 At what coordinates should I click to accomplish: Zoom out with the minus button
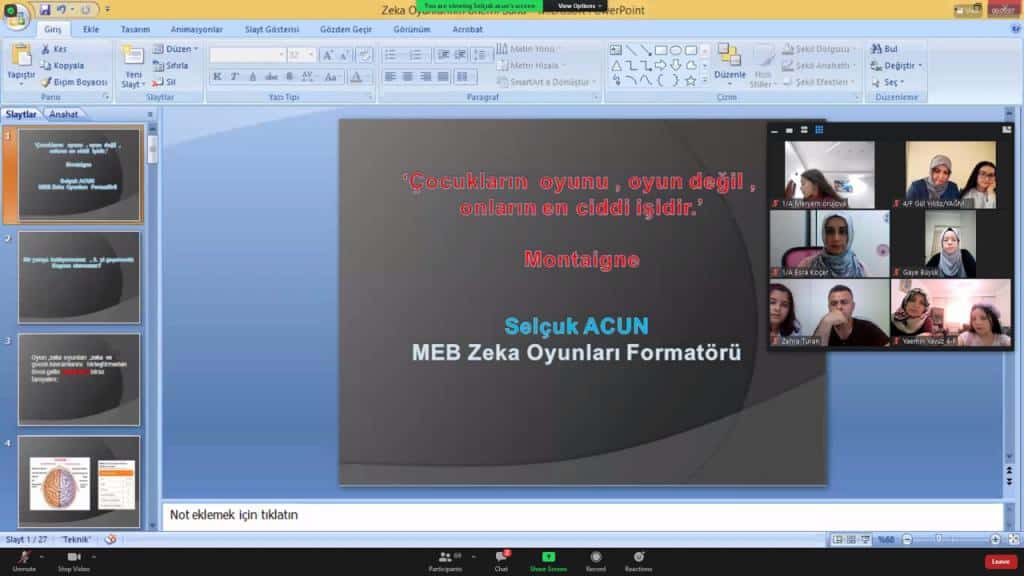click(907, 539)
